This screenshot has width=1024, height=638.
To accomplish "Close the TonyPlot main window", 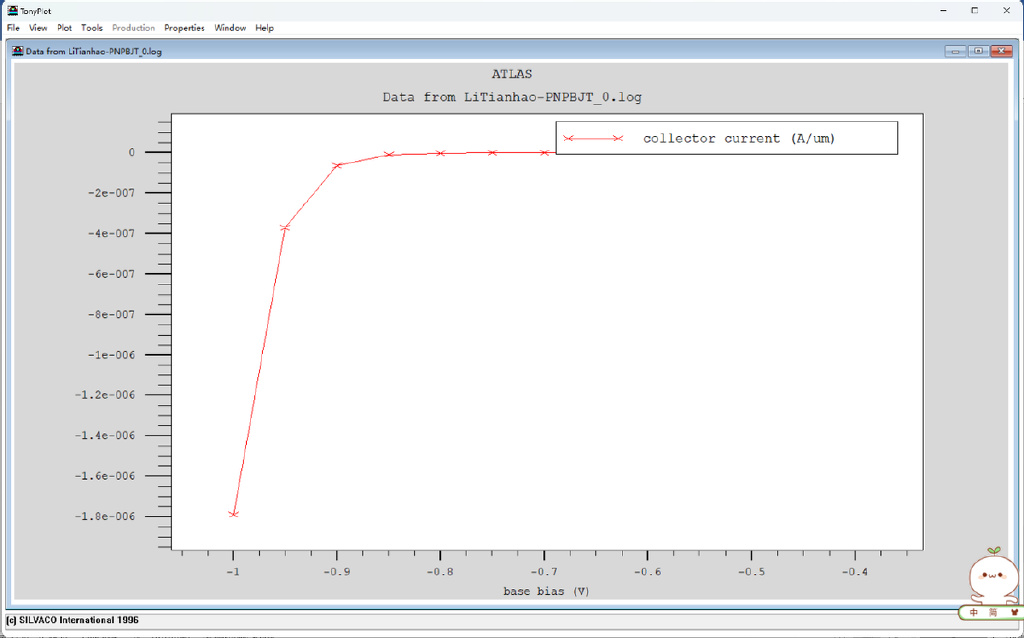I will pos(1006,10).
